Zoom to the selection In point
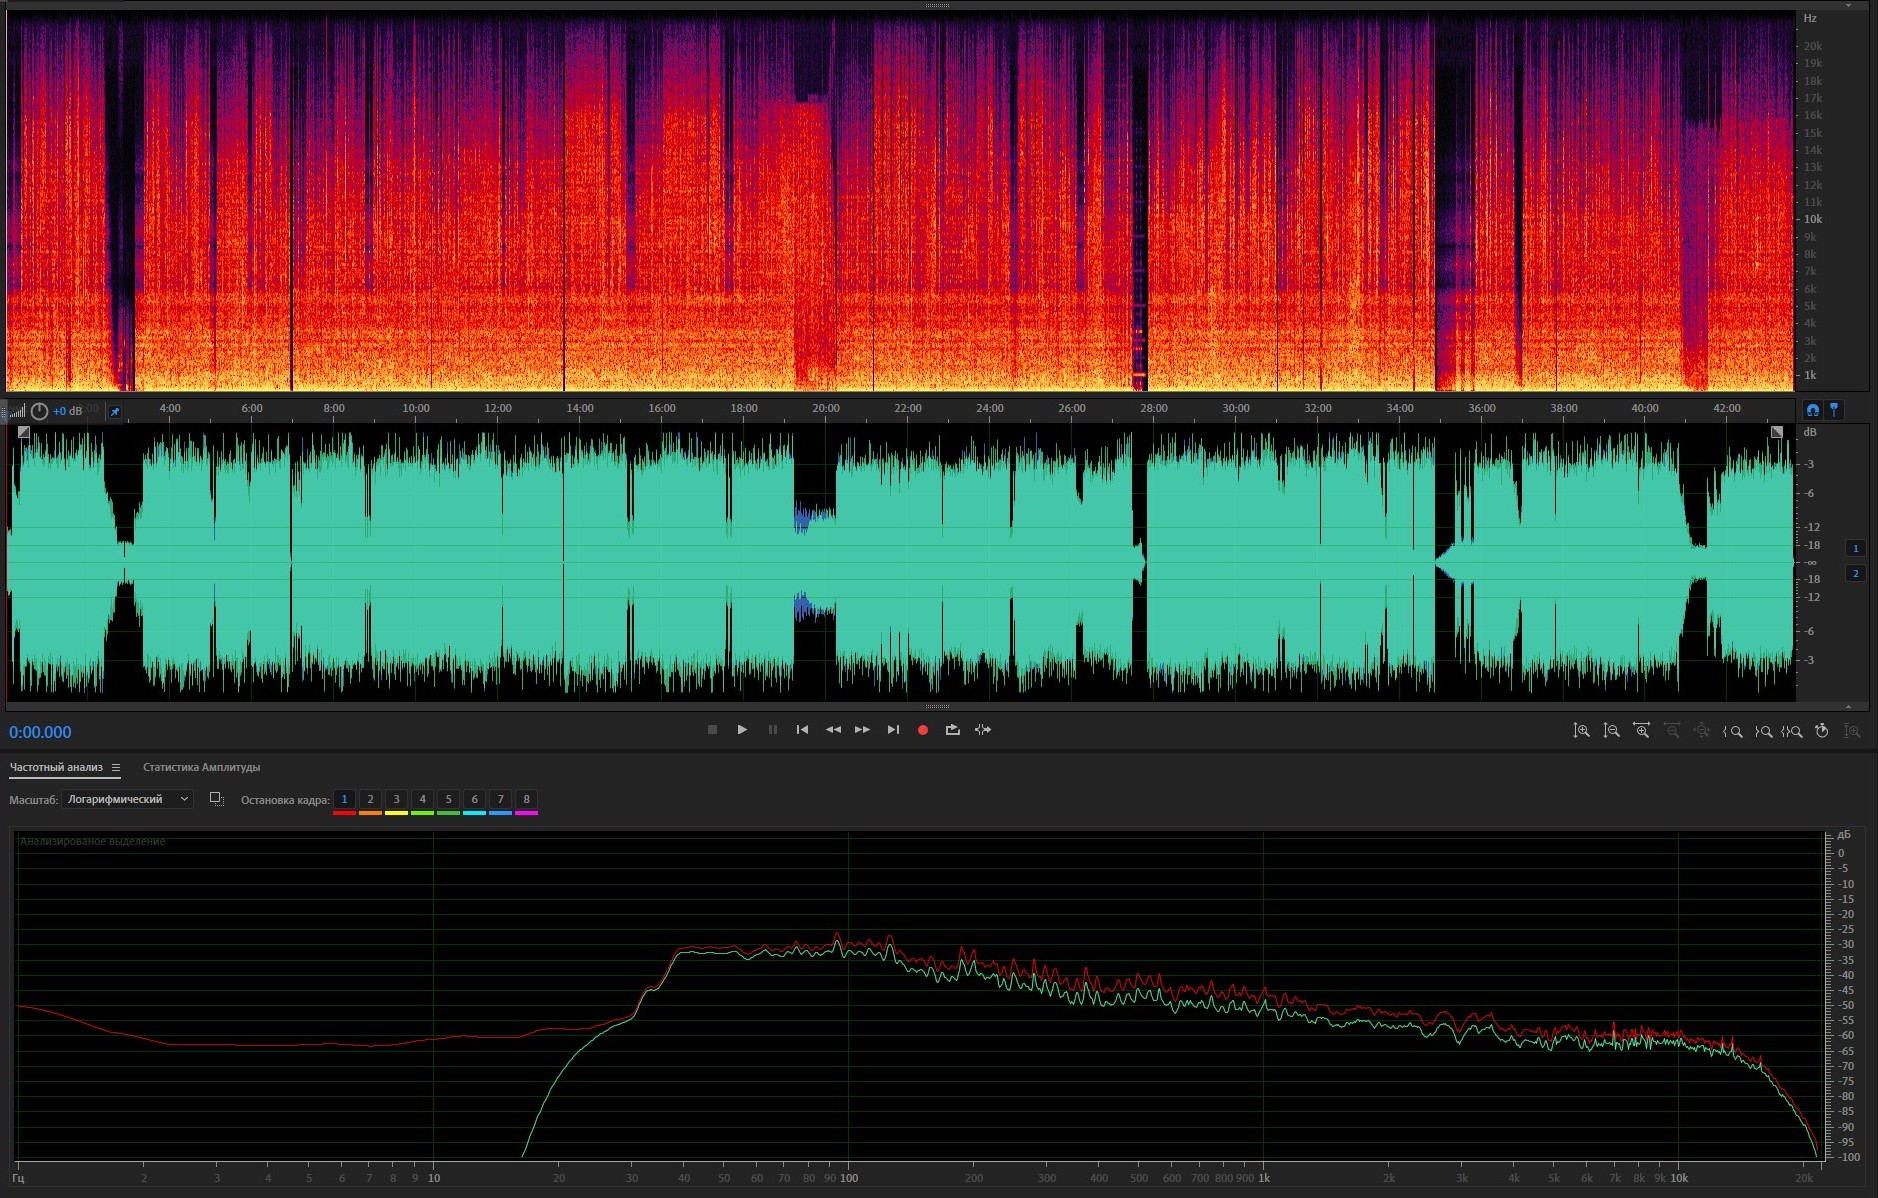Screen dimensions: 1878x1198 (x=1733, y=731)
